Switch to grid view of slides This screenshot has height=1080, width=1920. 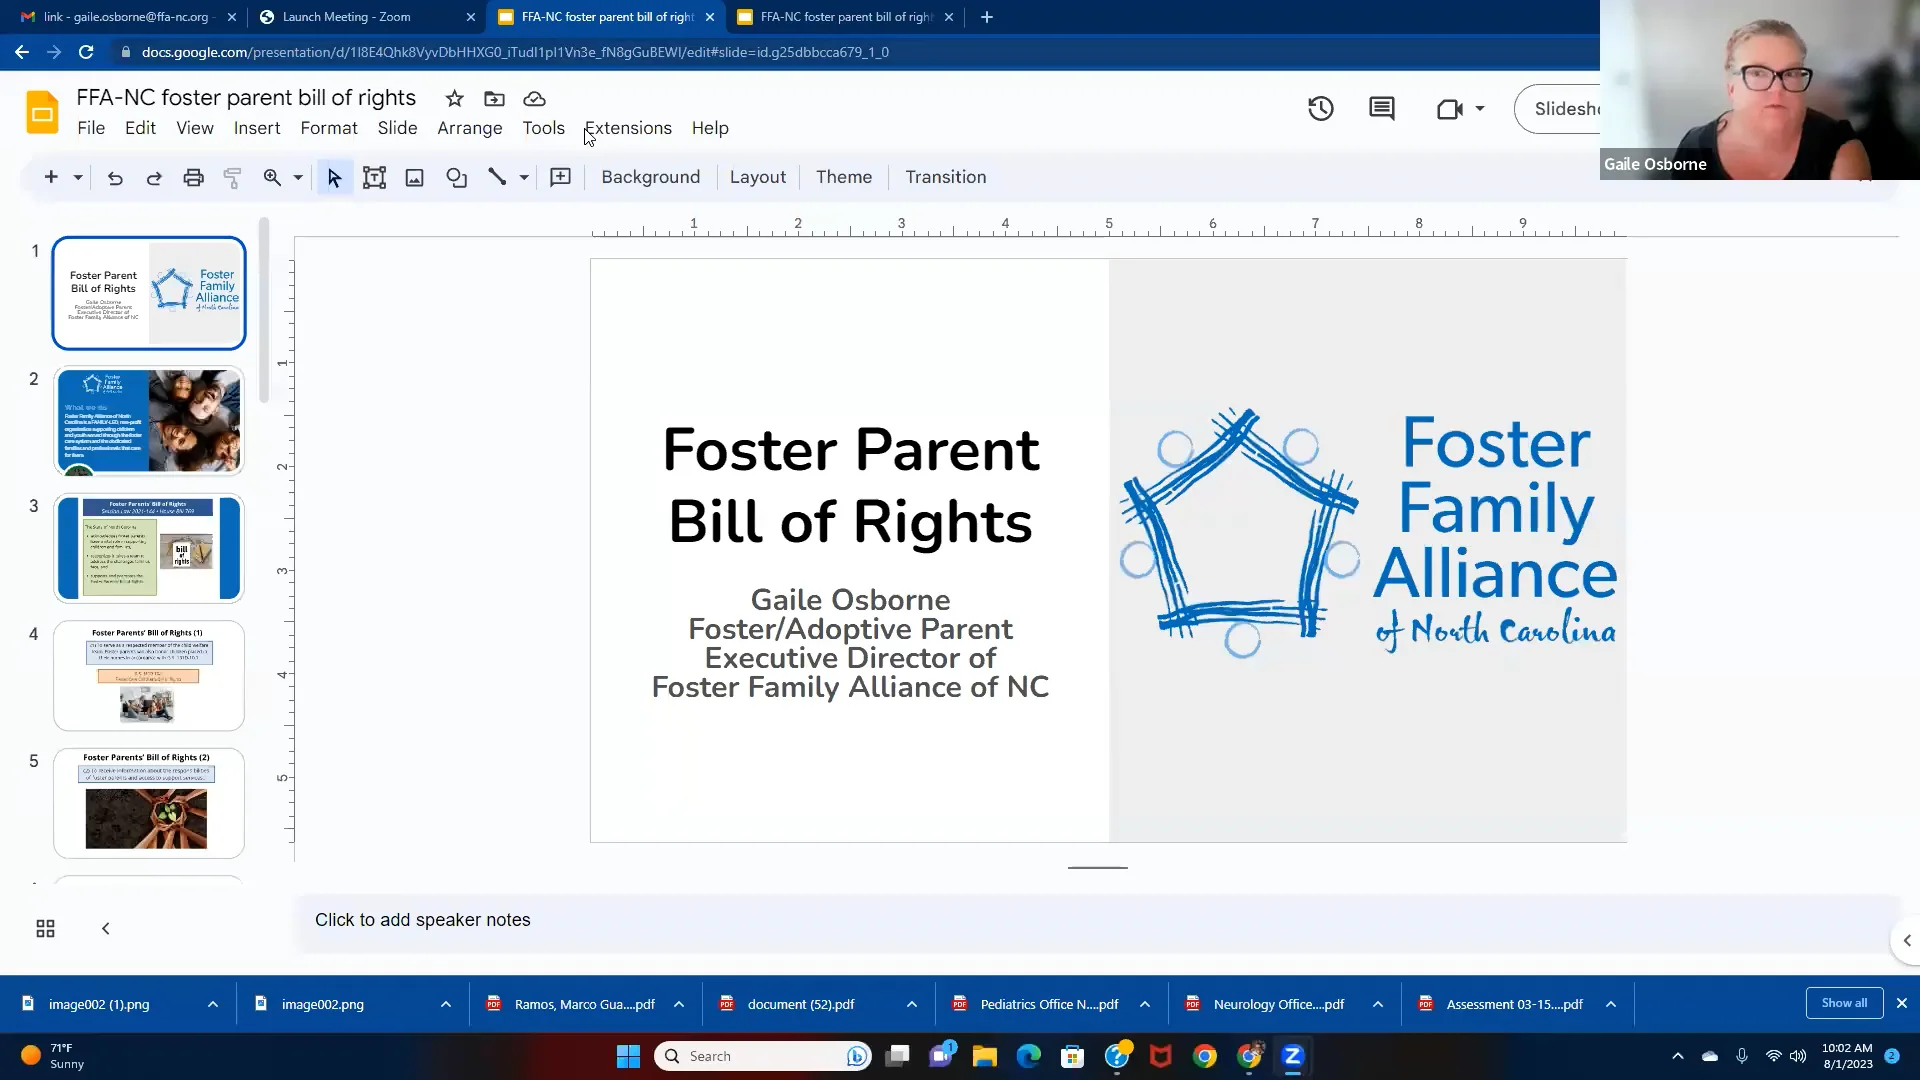tap(44, 928)
